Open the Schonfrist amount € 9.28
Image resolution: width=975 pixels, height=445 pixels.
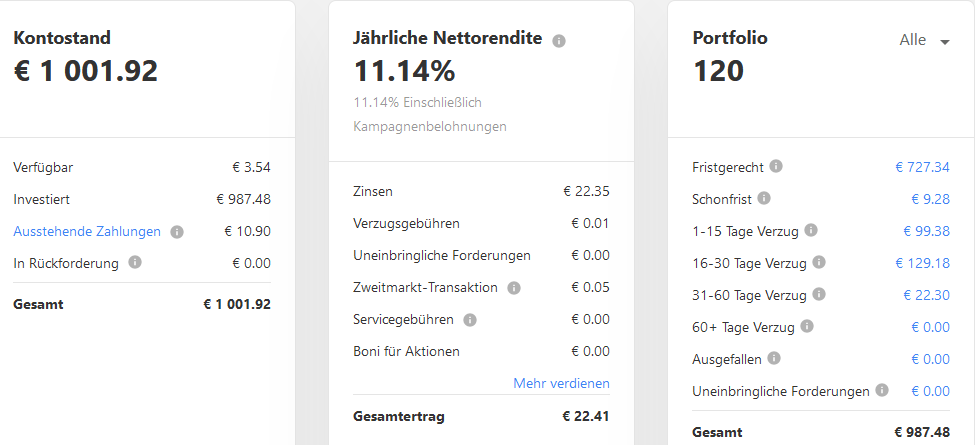tap(930, 200)
